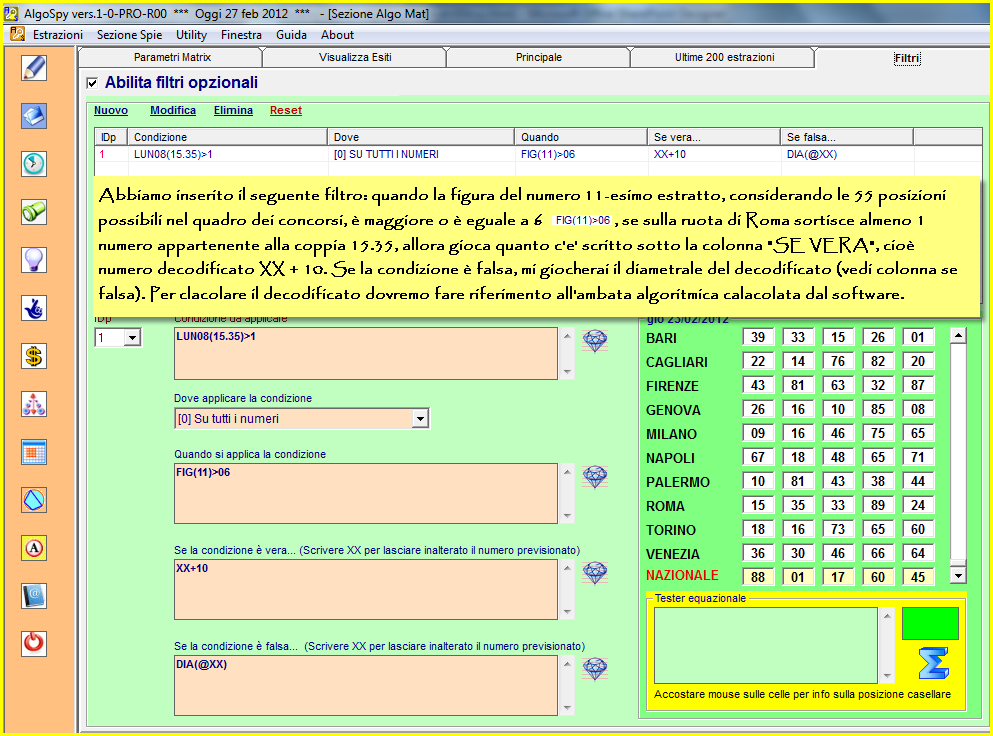This screenshot has height=736, width=993.
Task: Click the first NAZIONALE number cell, 88
Action: pyautogui.click(x=758, y=577)
